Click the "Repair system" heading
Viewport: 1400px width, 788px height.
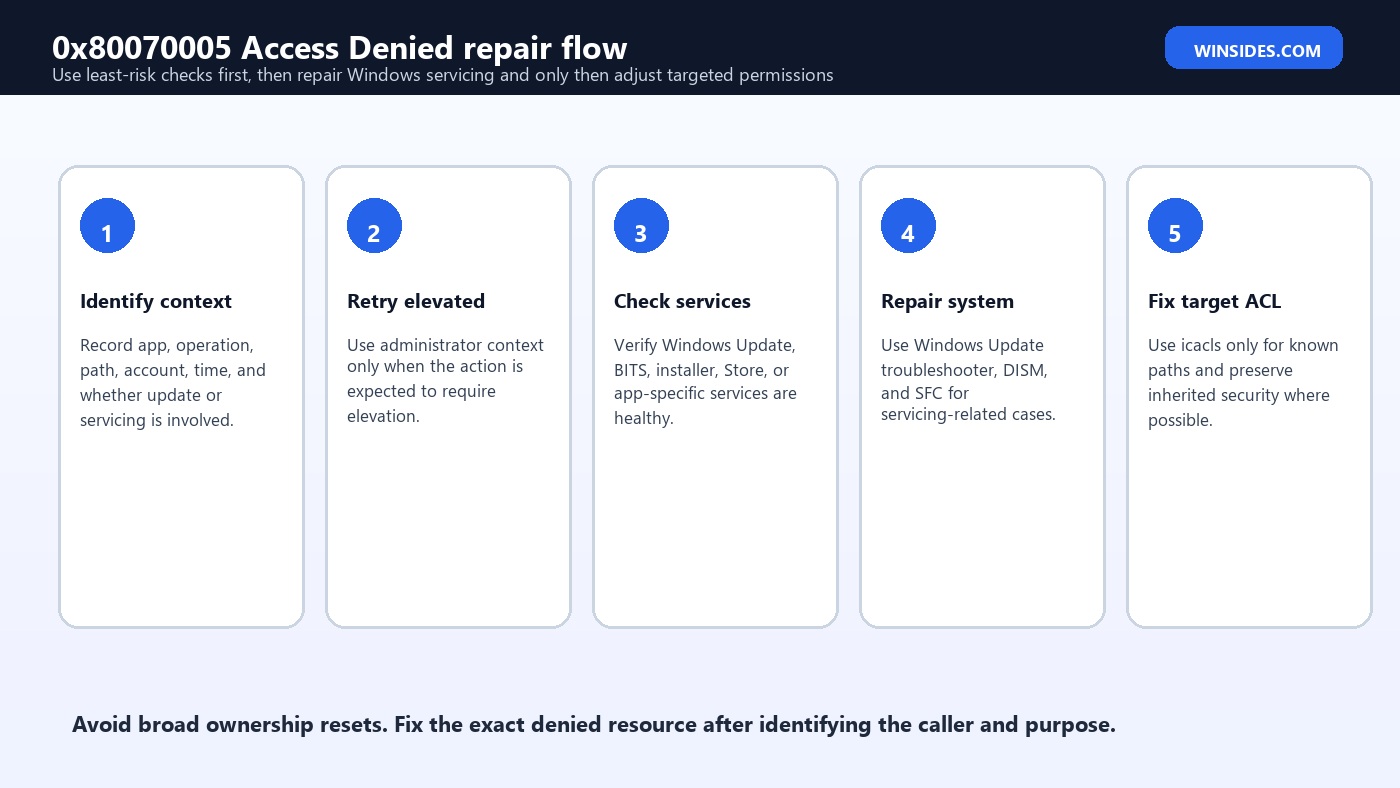[x=947, y=301]
